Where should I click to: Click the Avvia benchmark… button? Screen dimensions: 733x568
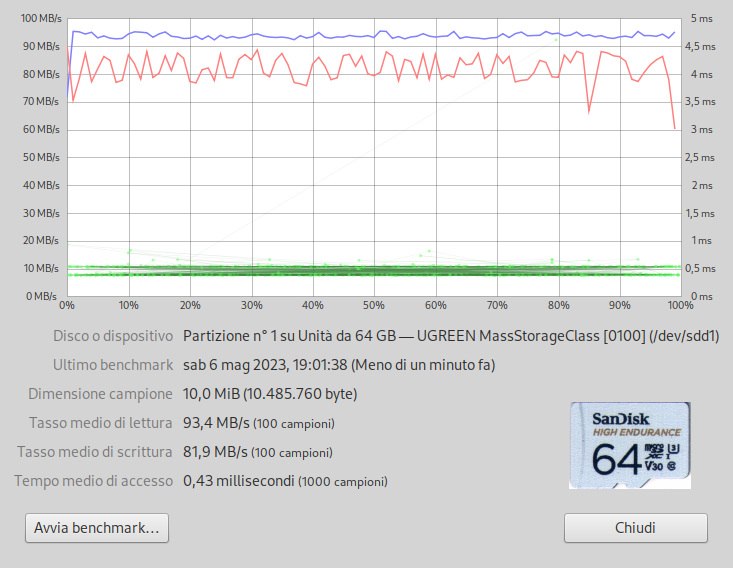click(x=97, y=528)
